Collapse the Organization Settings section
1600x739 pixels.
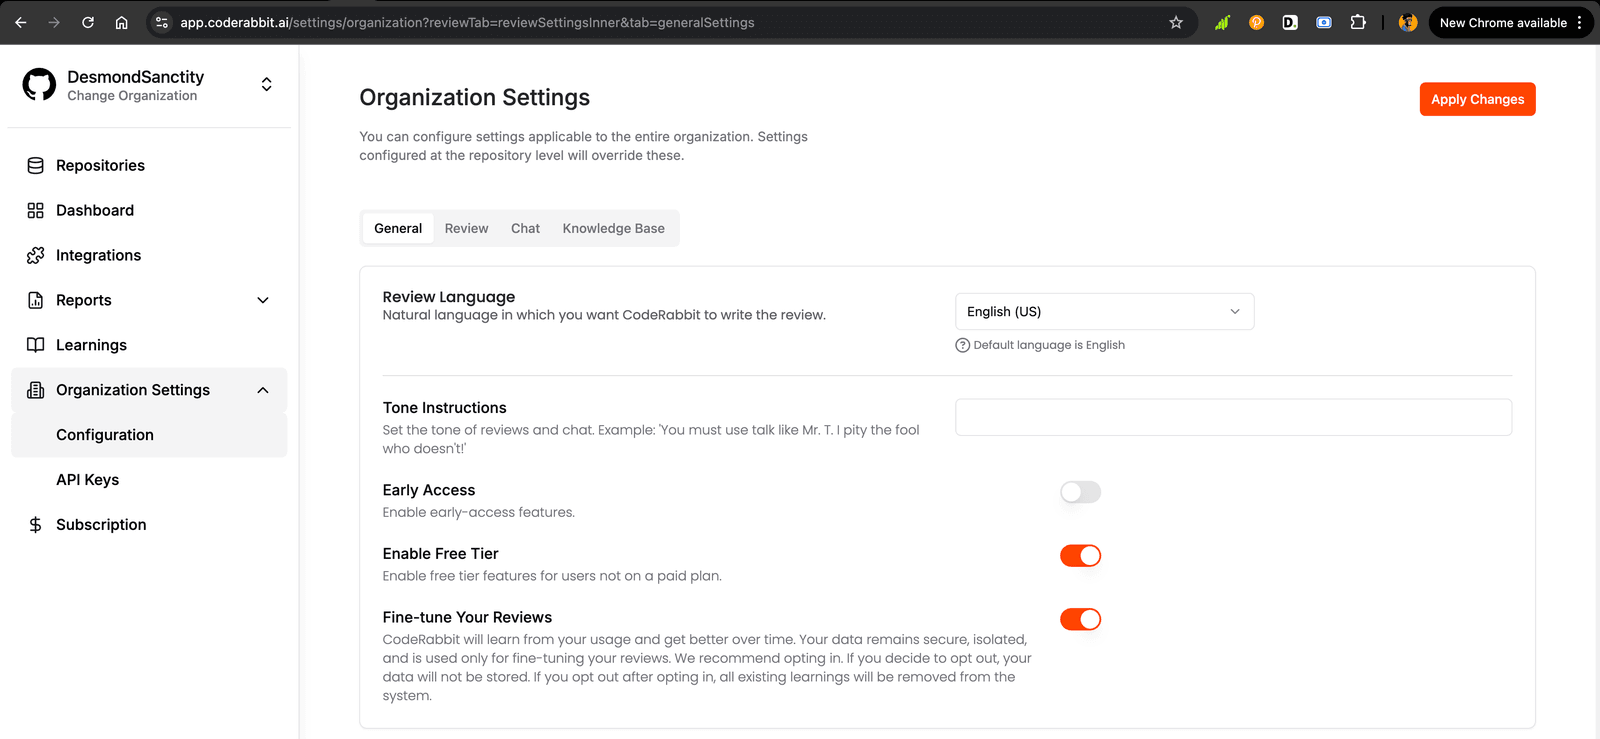pyautogui.click(x=263, y=391)
